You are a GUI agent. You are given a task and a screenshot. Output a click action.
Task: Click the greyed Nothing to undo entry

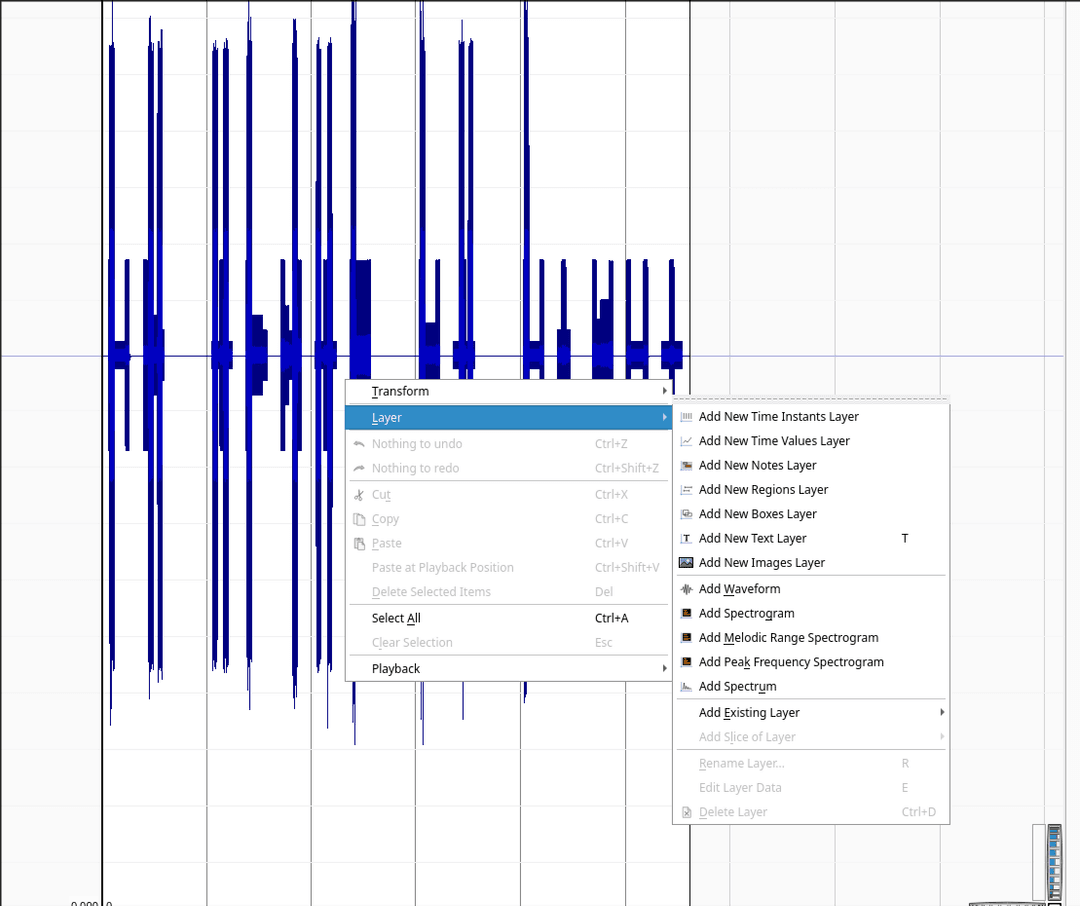click(508, 444)
